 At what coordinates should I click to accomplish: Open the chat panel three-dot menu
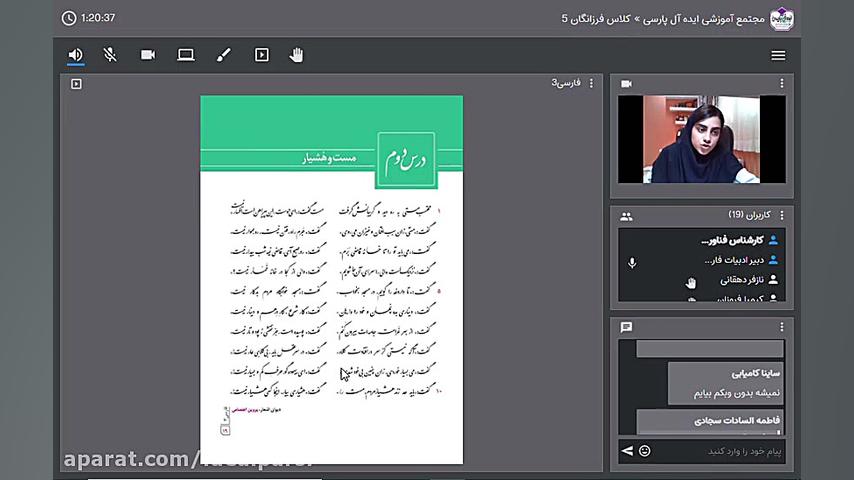click(x=782, y=327)
